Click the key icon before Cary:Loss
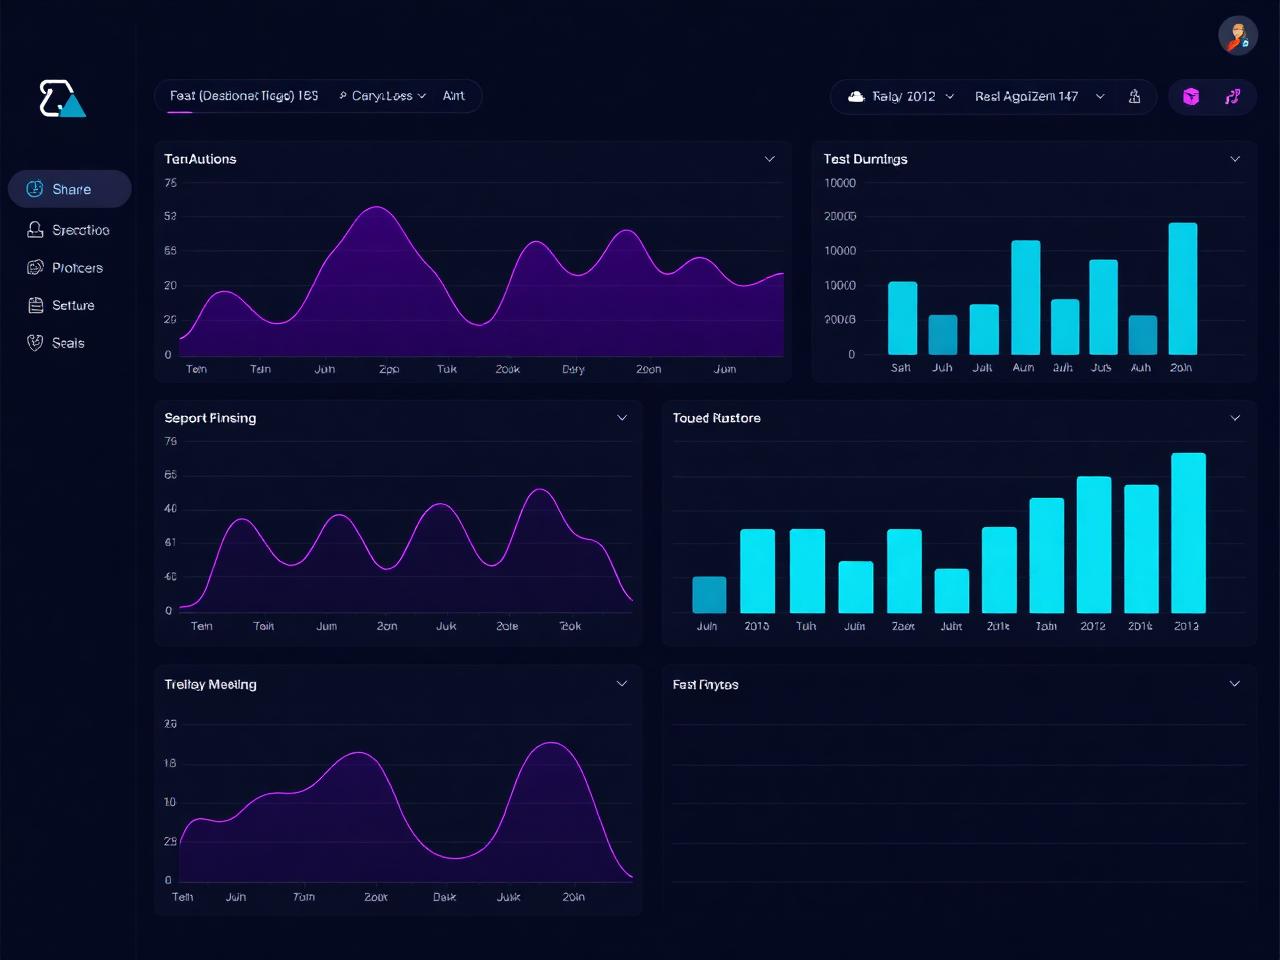Screen dimensions: 1280x960 point(343,96)
